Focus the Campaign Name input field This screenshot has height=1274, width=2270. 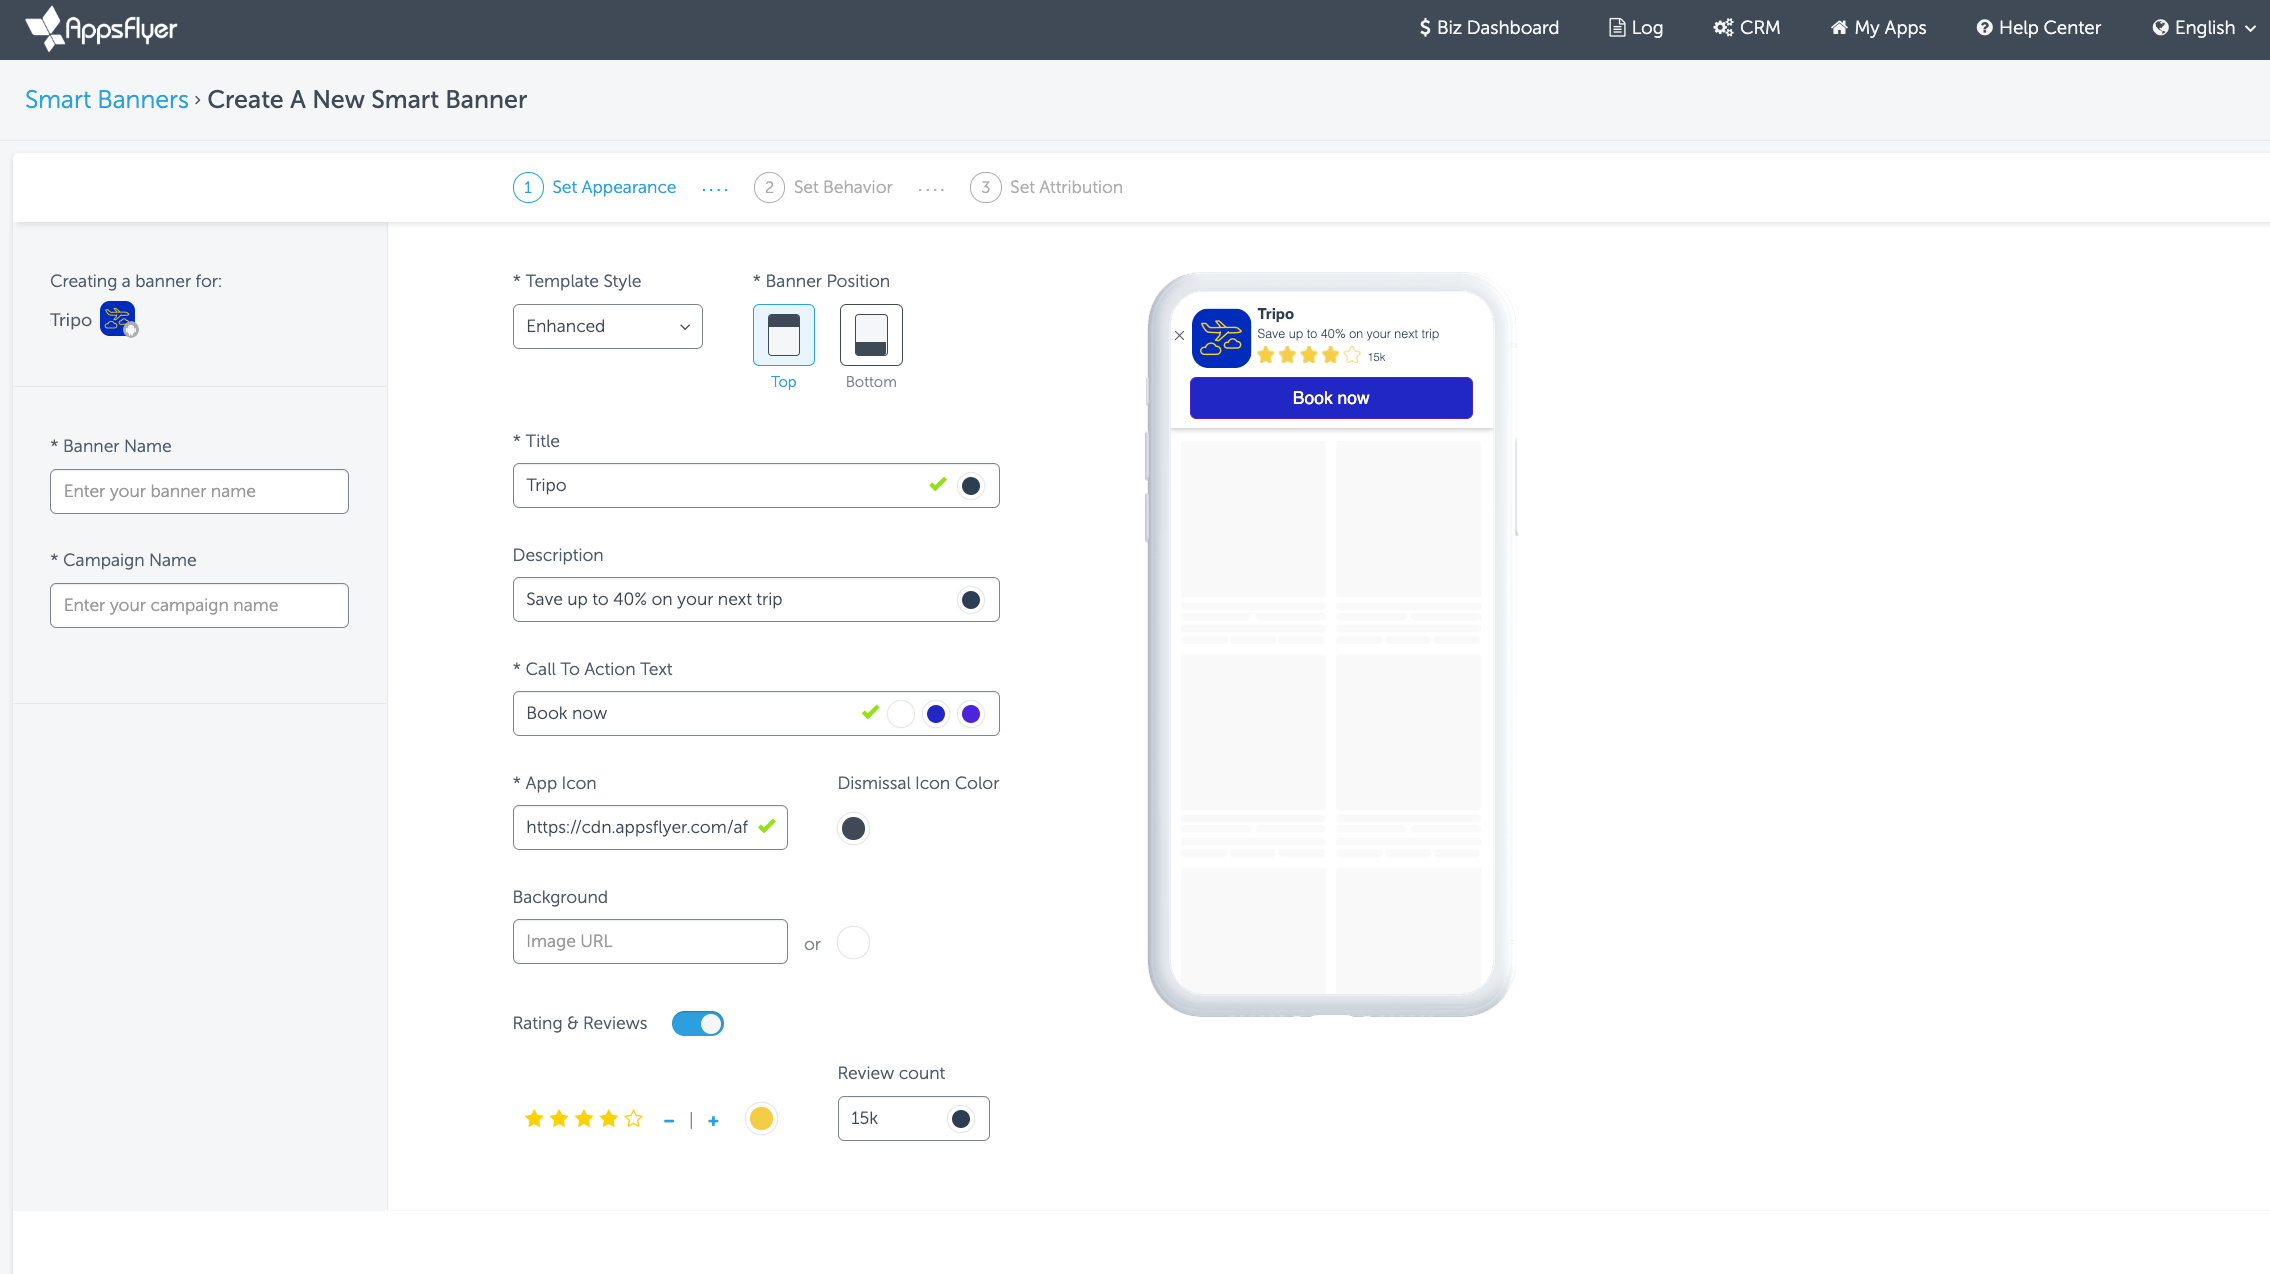199,605
